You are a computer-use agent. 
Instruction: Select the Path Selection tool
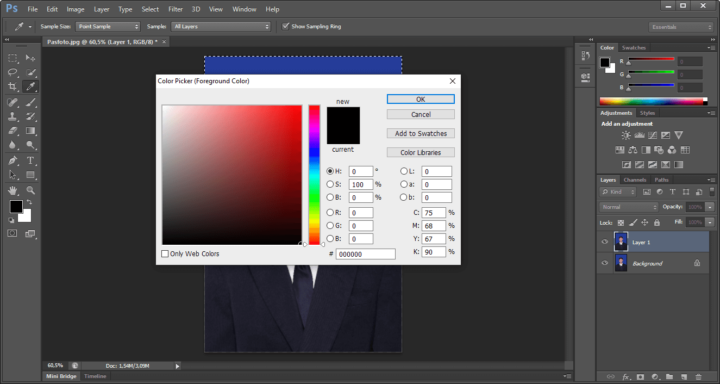(x=13, y=175)
